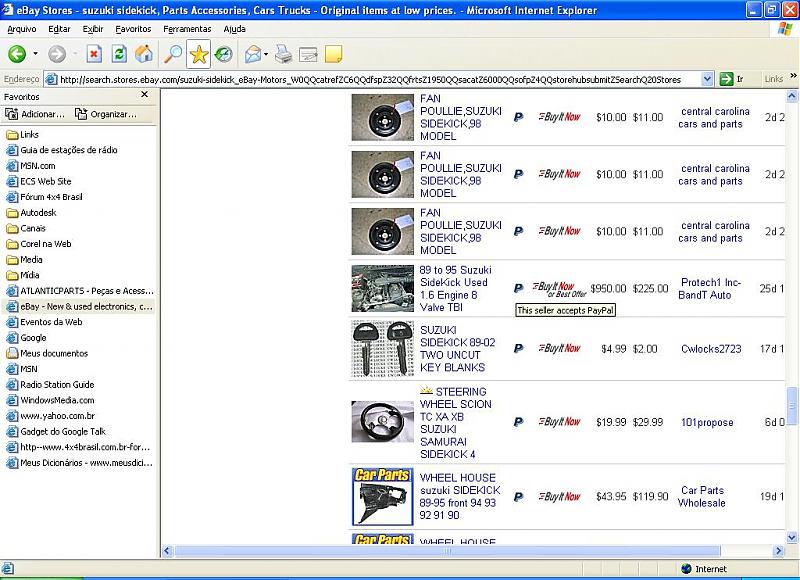The image size is (800, 580).
Task: Click Buy It Now for steering wheel
Action: pos(560,422)
